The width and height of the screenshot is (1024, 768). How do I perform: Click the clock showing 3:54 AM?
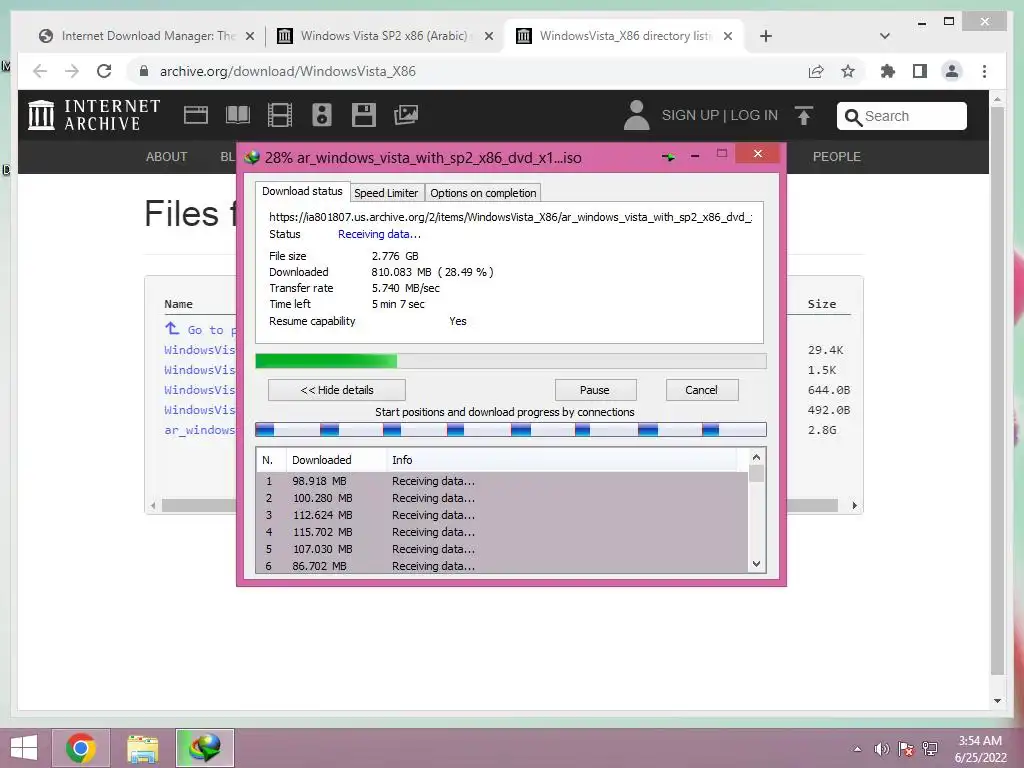pyautogui.click(x=980, y=748)
